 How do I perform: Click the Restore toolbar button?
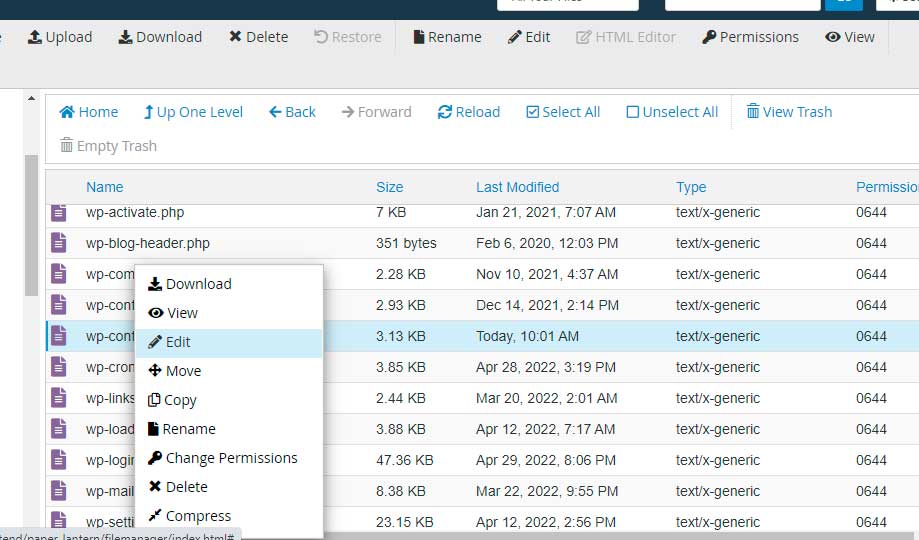pos(348,37)
